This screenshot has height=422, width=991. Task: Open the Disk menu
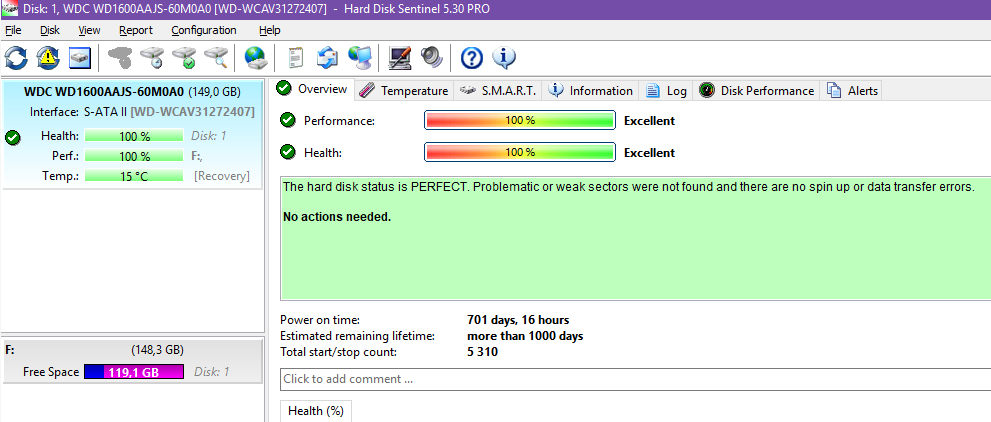[x=50, y=30]
